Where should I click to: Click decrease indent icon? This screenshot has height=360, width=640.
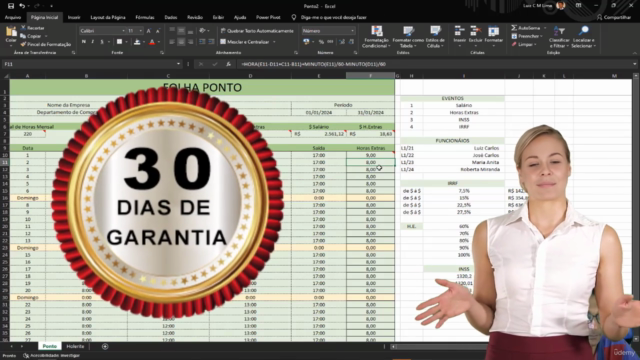[202, 42]
